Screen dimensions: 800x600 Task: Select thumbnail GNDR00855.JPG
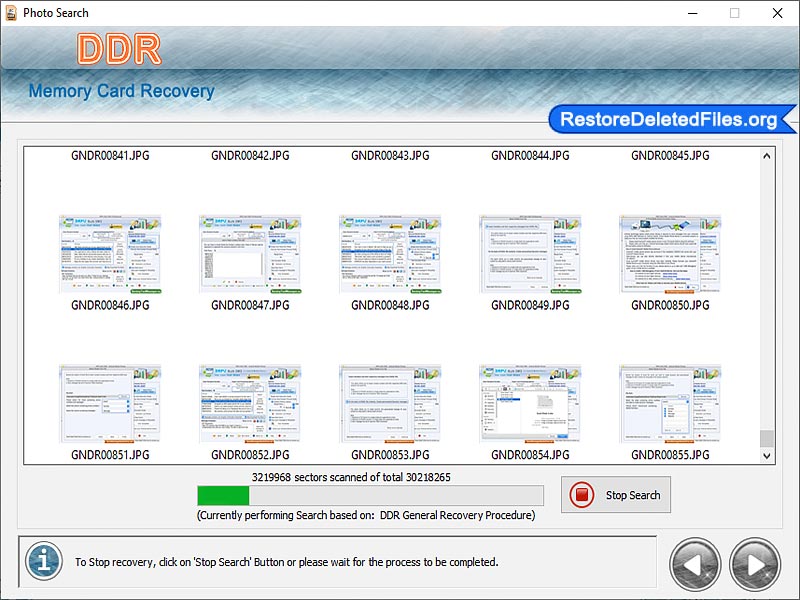[670, 403]
